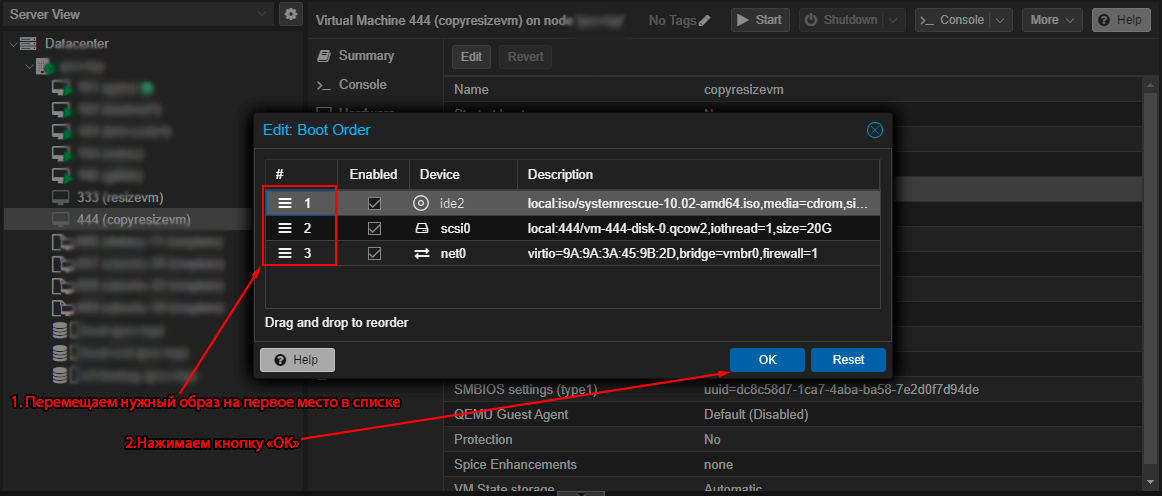This screenshot has height=496, width=1162.
Task: Open the More dropdown menu
Action: click(1052, 20)
